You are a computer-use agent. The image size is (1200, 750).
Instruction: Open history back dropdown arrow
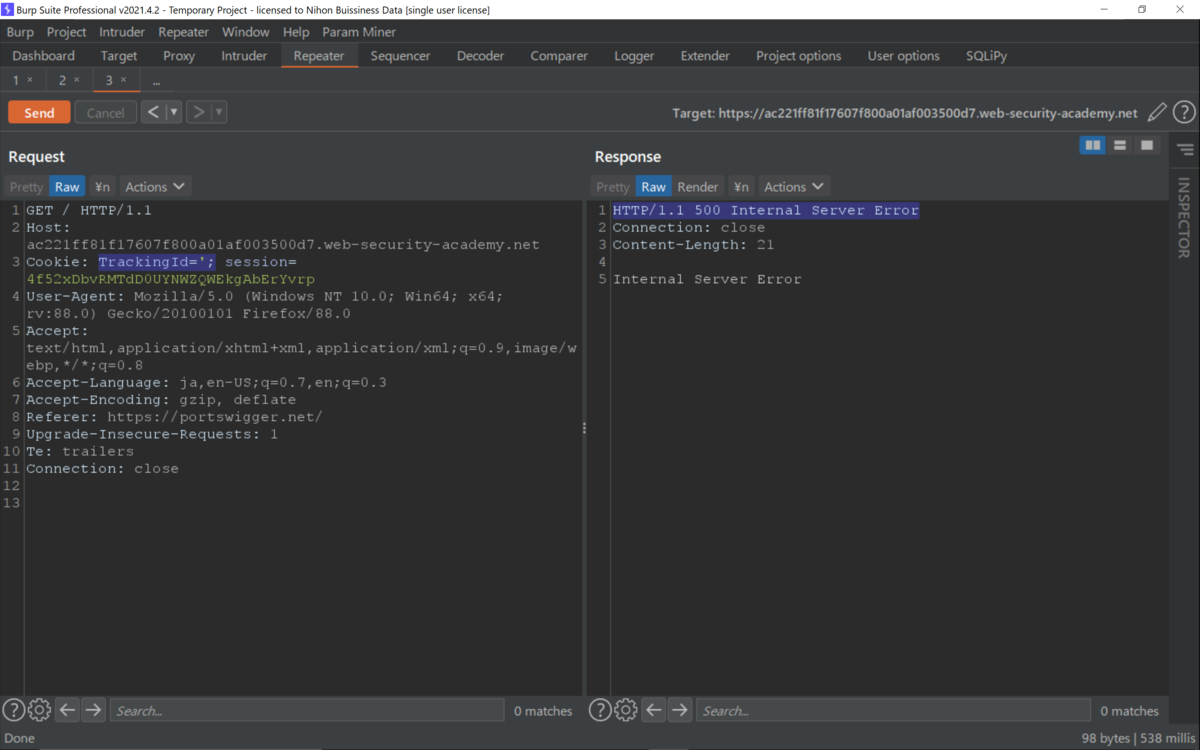(x=174, y=112)
